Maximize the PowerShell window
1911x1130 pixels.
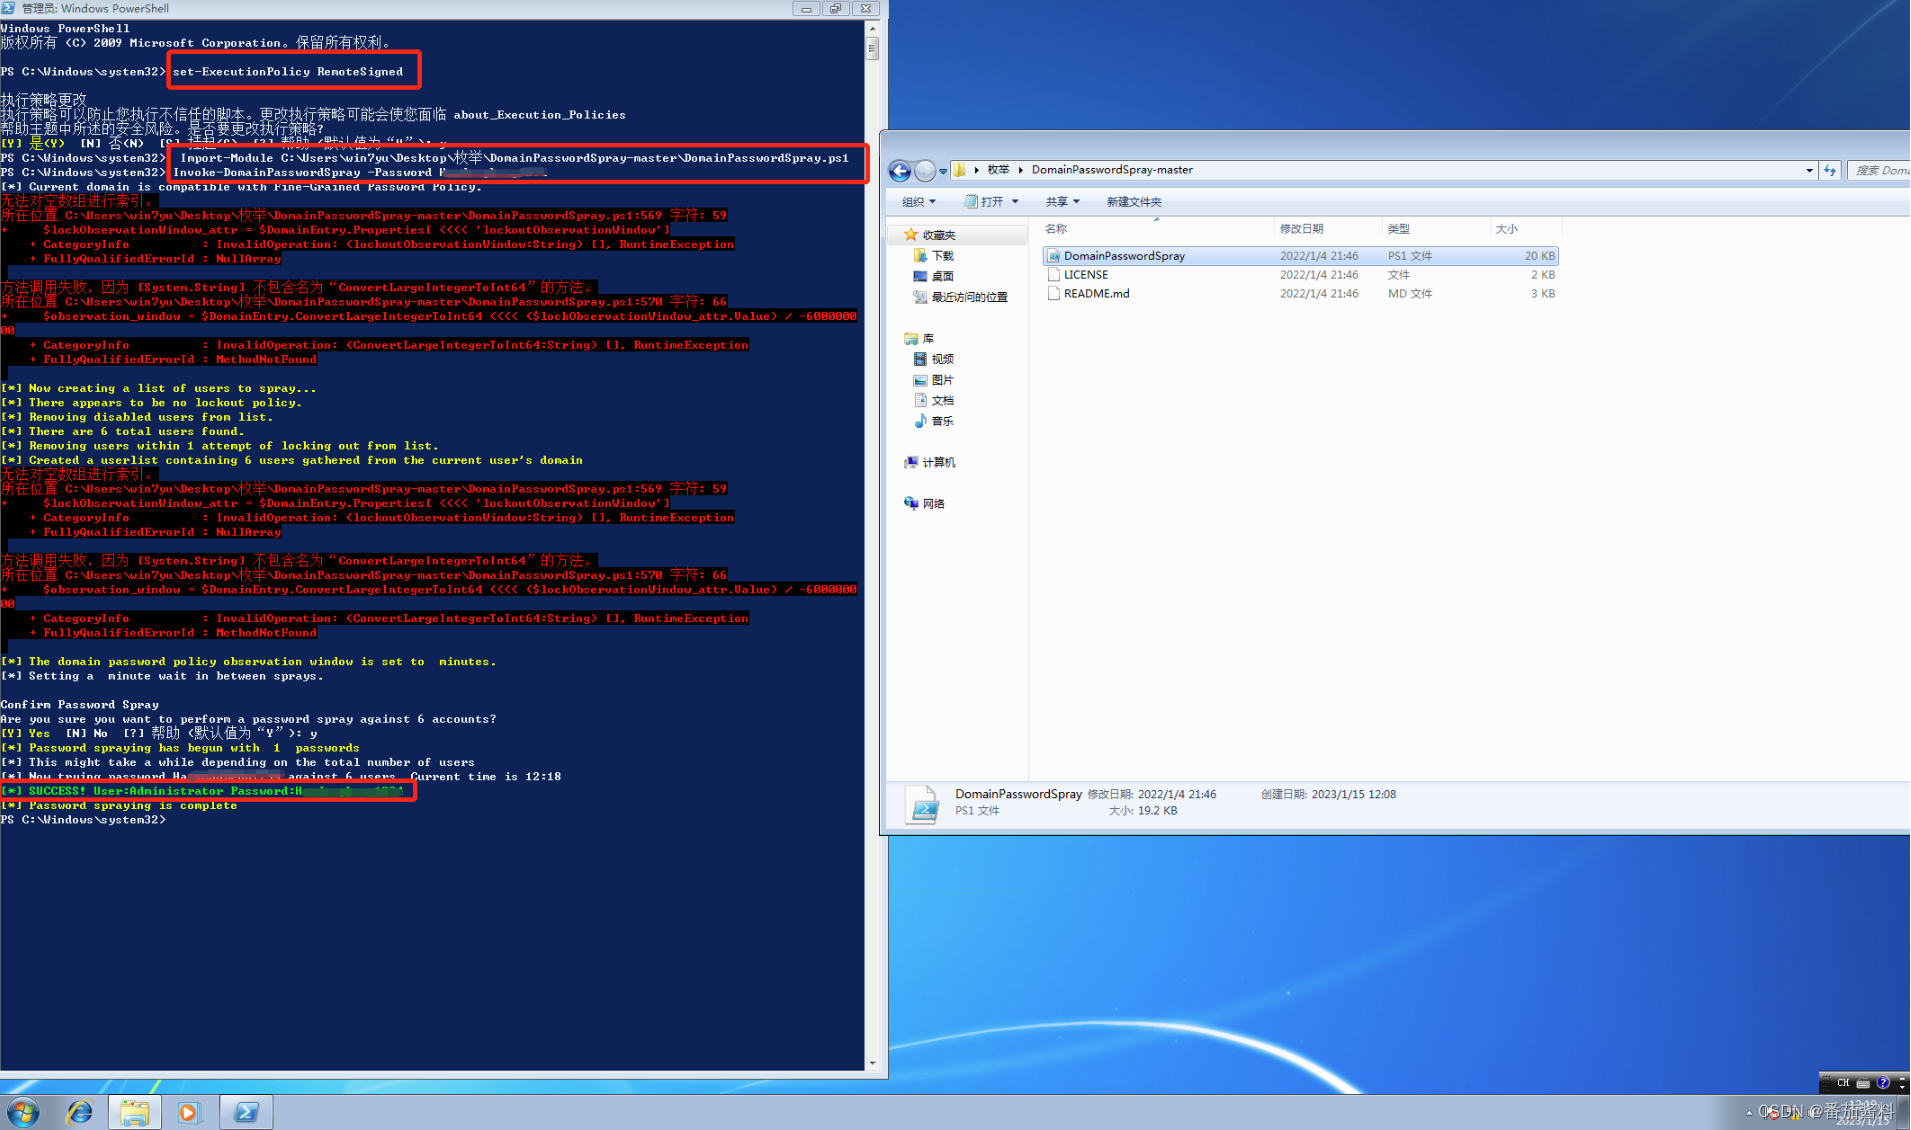(835, 8)
